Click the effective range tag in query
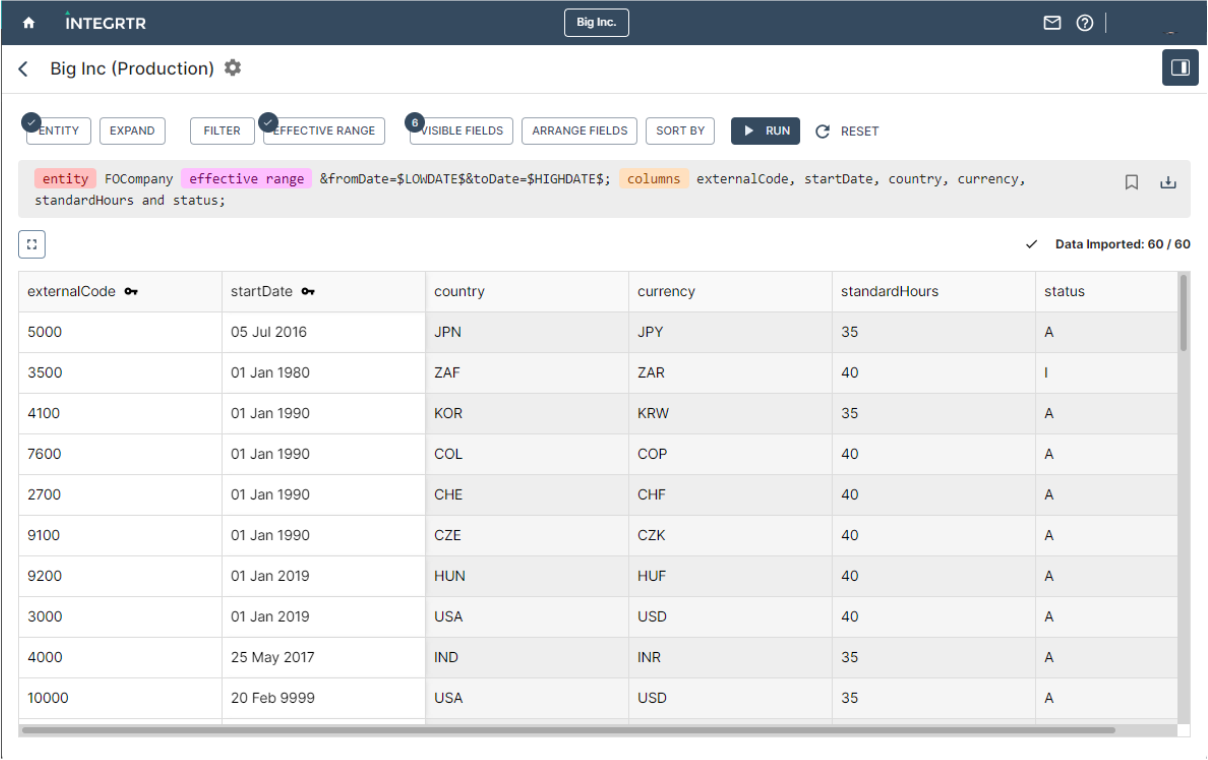Image resolution: width=1208 pixels, height=760 pixels. click(247, 179)
